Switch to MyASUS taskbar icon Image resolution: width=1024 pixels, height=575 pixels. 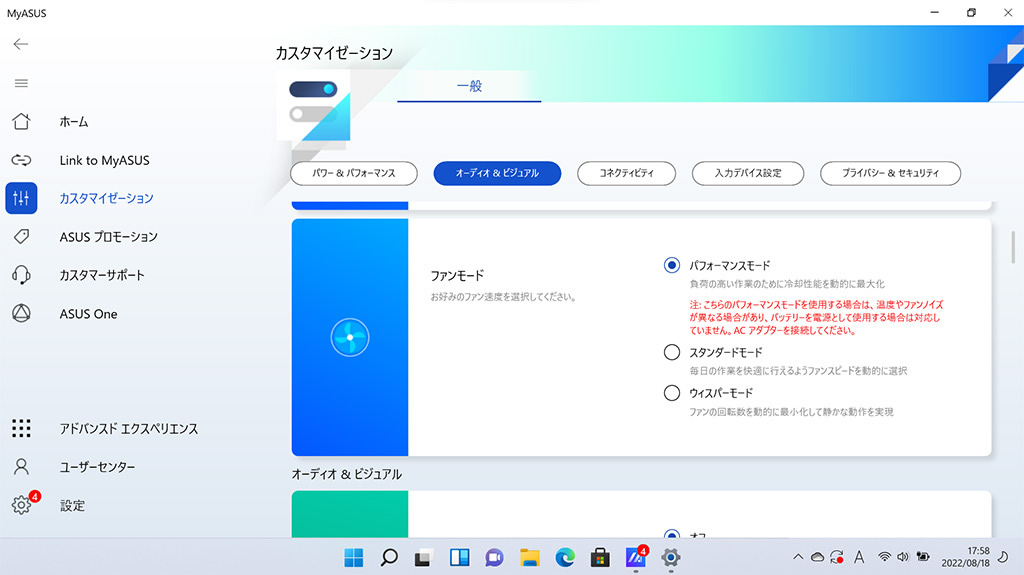click(x=636, y=557)
